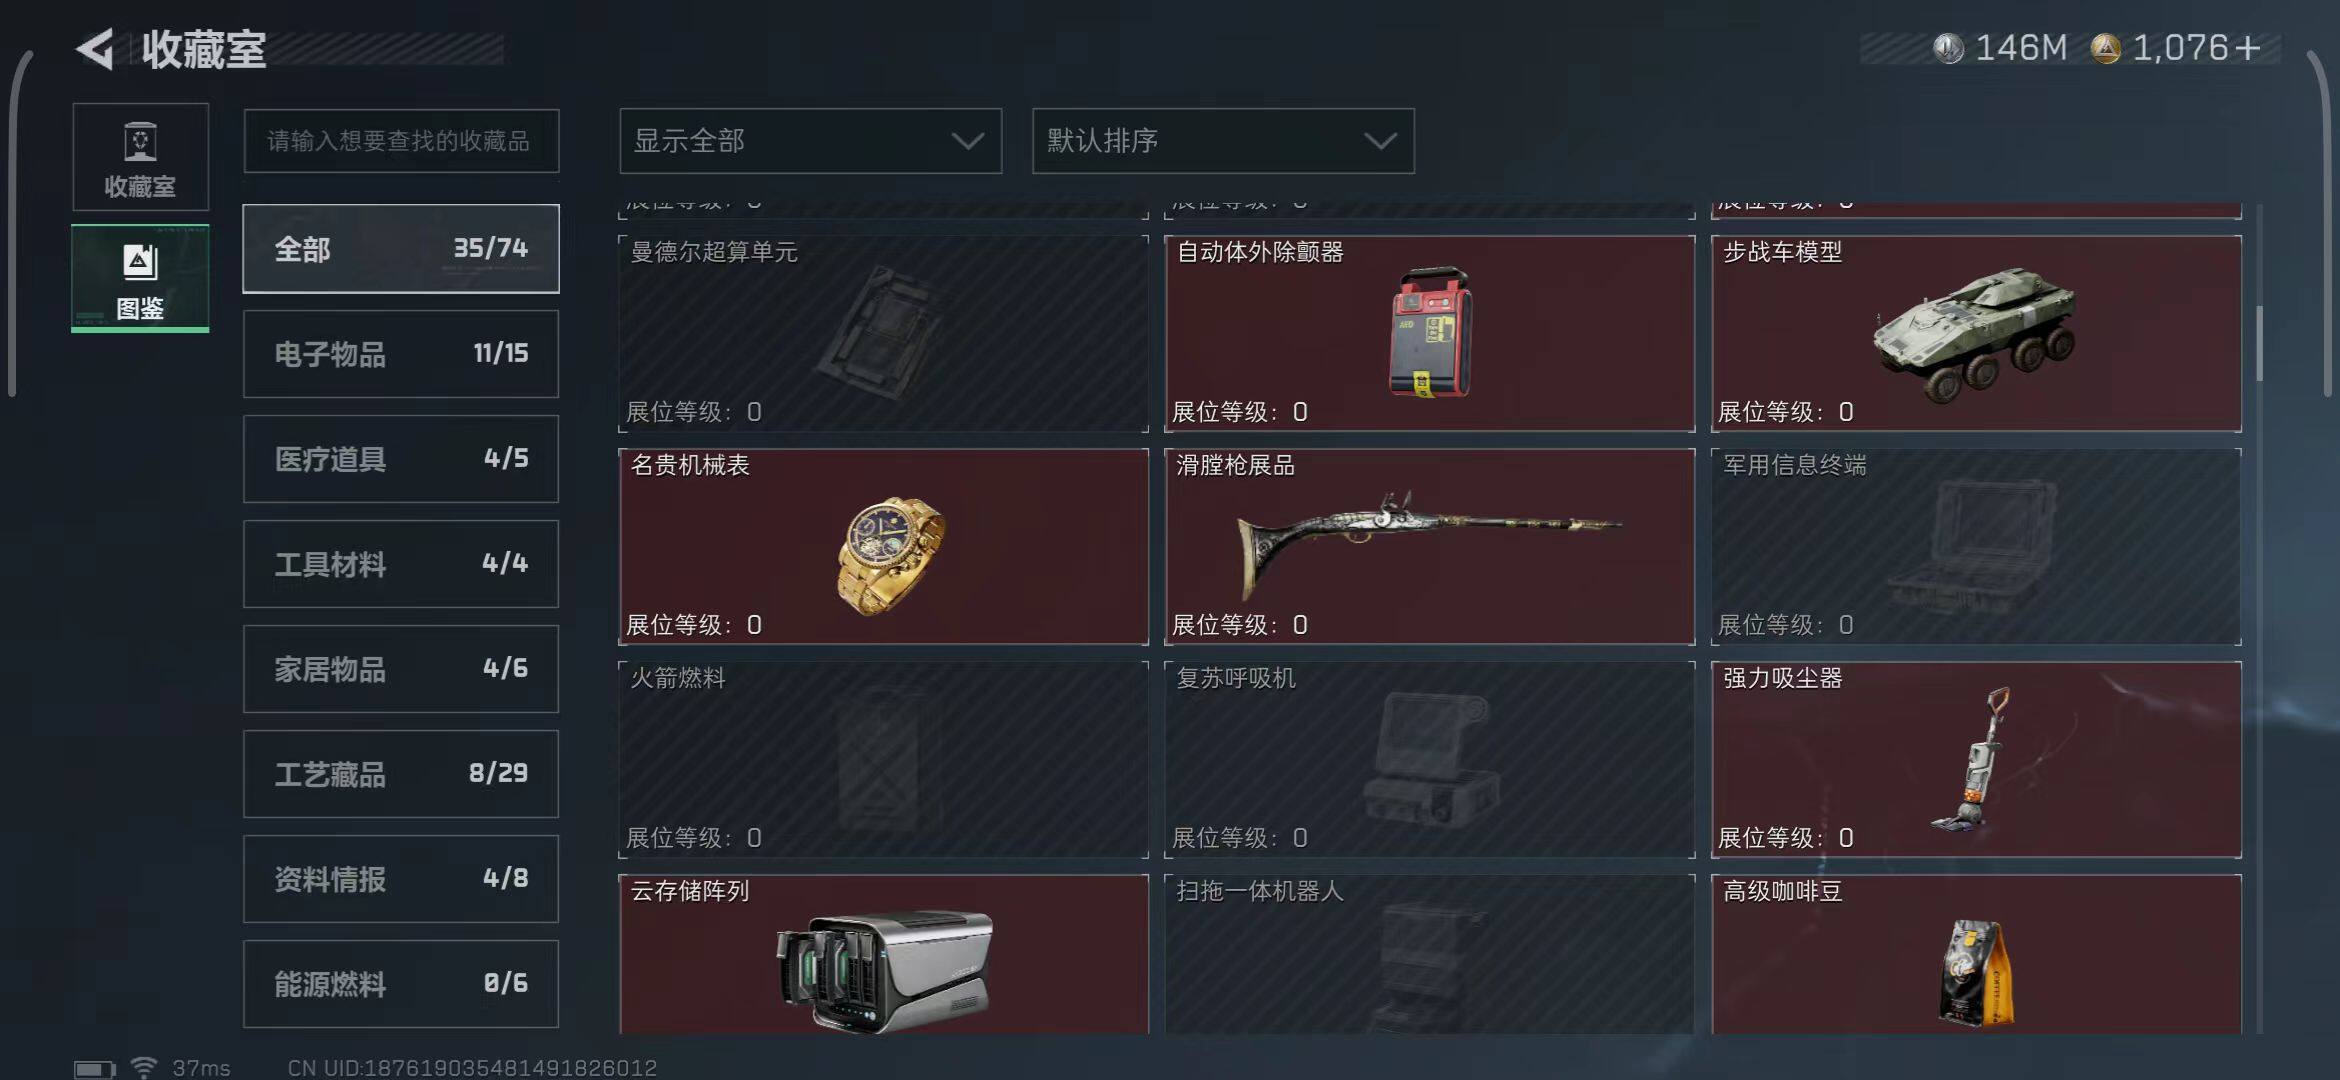Select the 图鉴 sidebar icon

click(x=141, y=279)
